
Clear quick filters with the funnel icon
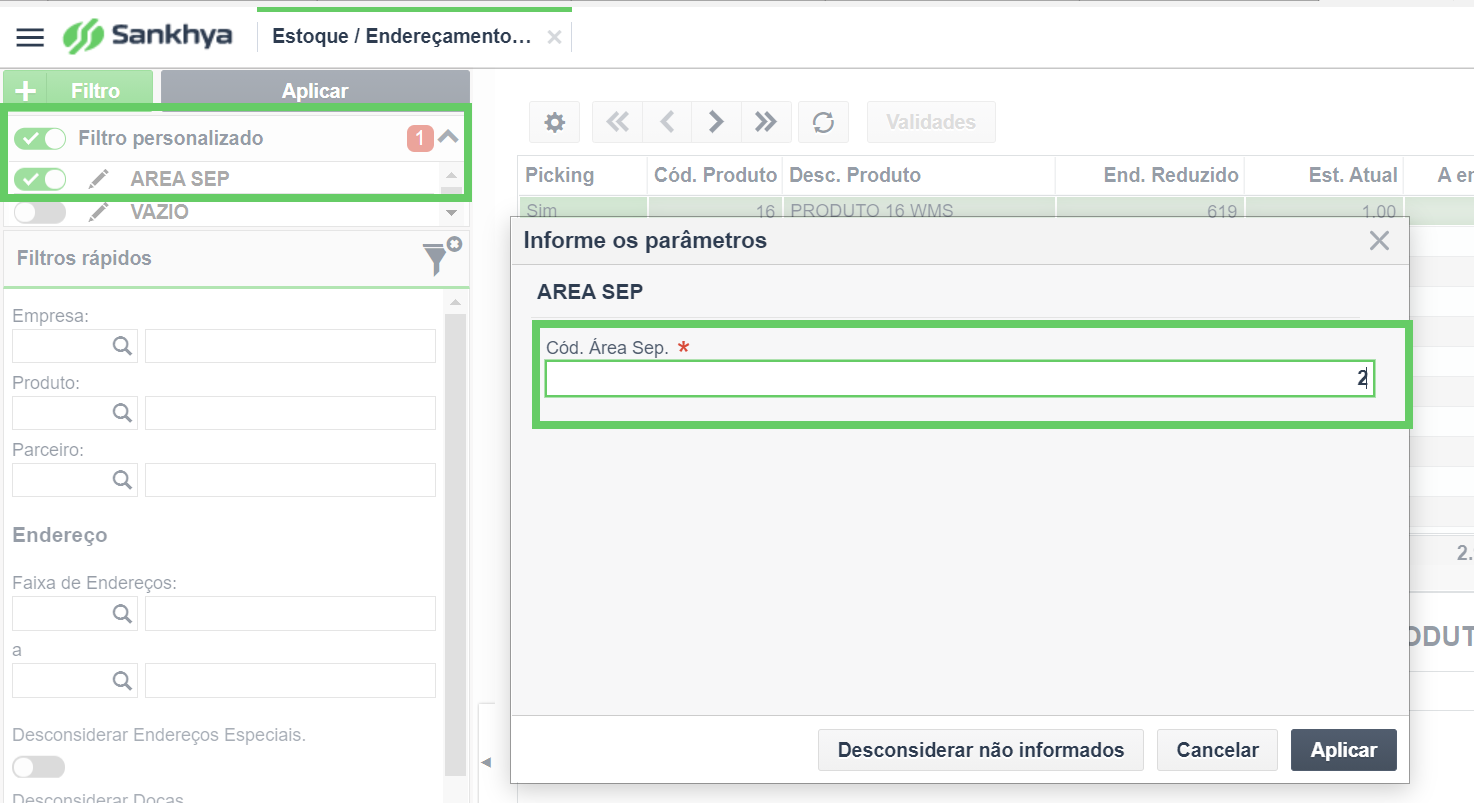click(440, 256)
